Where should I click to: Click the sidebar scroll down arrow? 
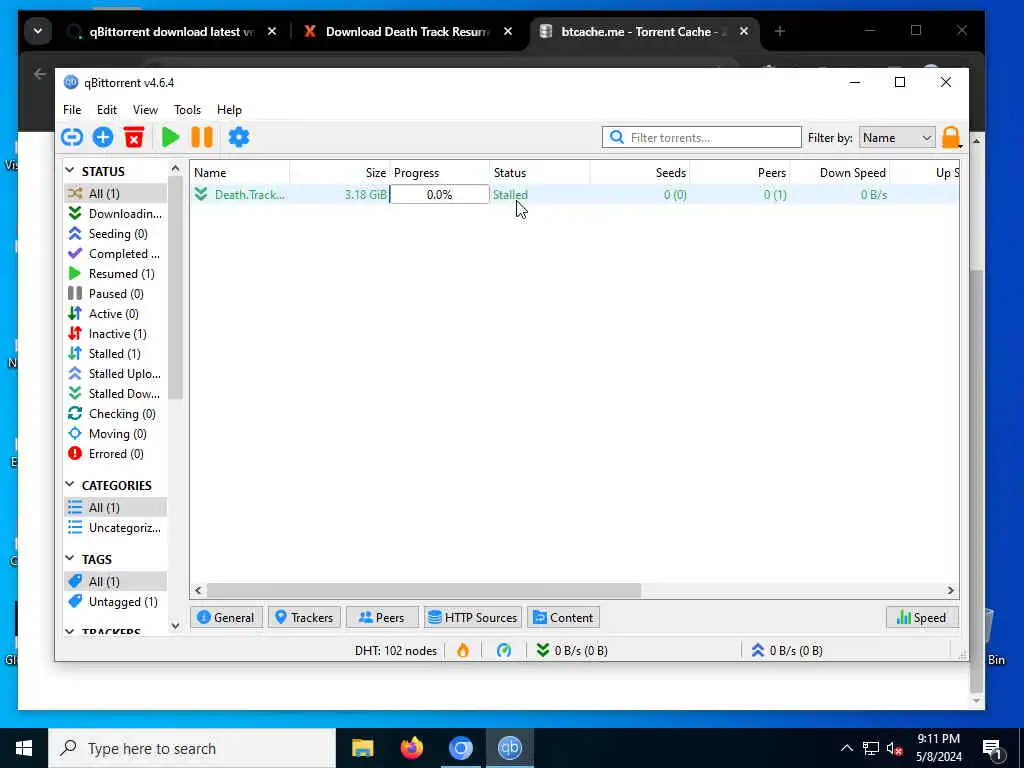175,625
